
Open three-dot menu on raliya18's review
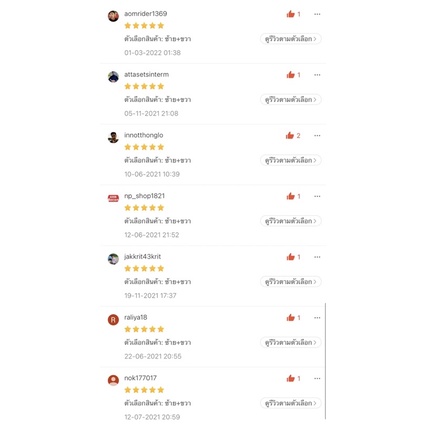pos(317,317)
